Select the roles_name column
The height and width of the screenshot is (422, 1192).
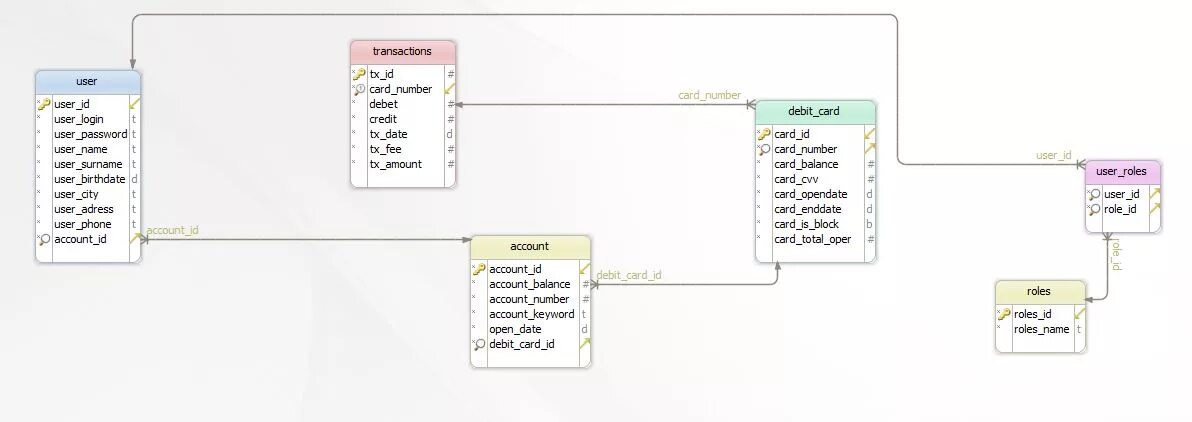[x=1041, y=329]
